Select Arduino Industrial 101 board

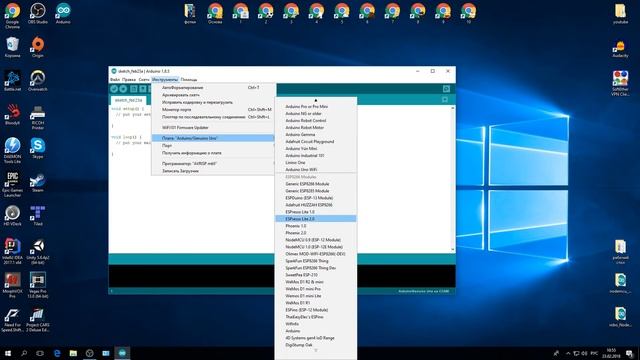coord(316,156)
